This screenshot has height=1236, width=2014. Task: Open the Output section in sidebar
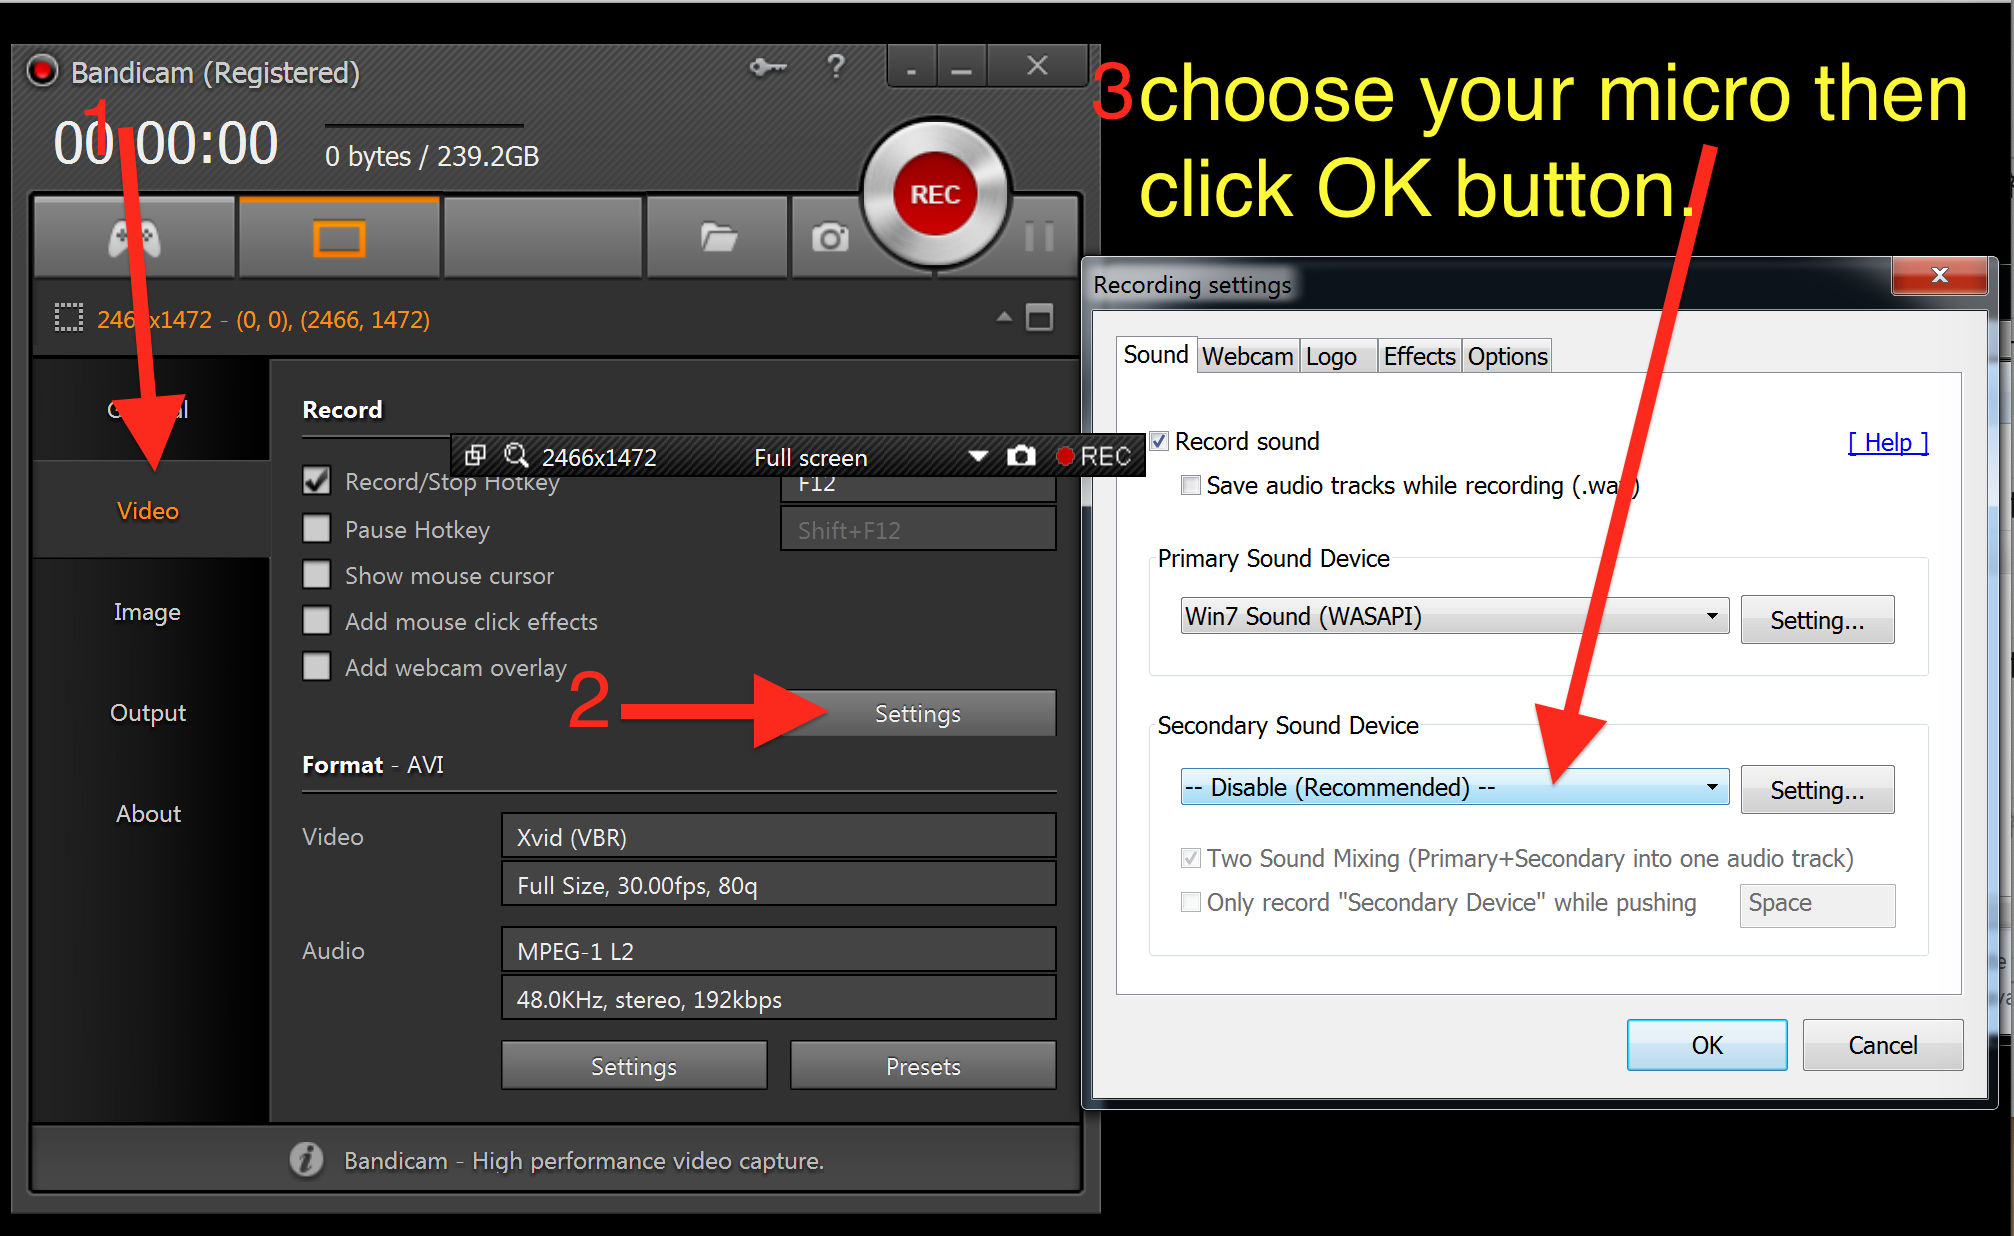[148, 713]
